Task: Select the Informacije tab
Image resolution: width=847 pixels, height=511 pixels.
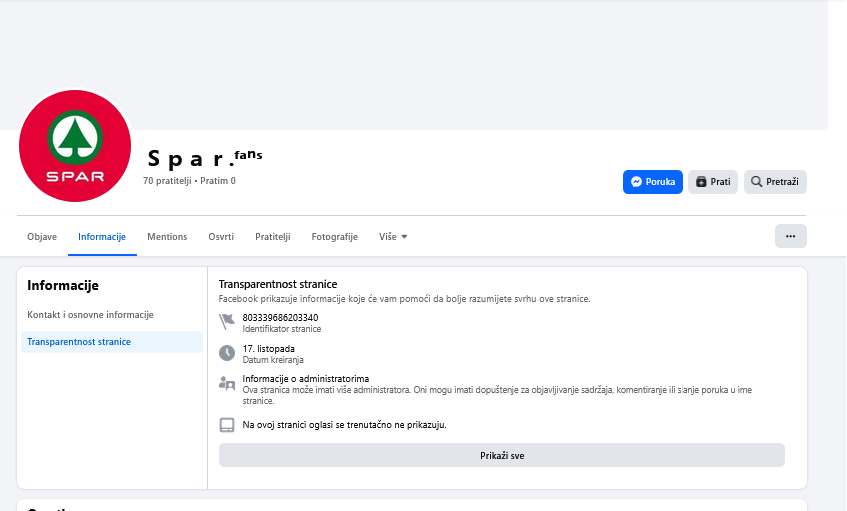Action: click(x=102, y=237)
